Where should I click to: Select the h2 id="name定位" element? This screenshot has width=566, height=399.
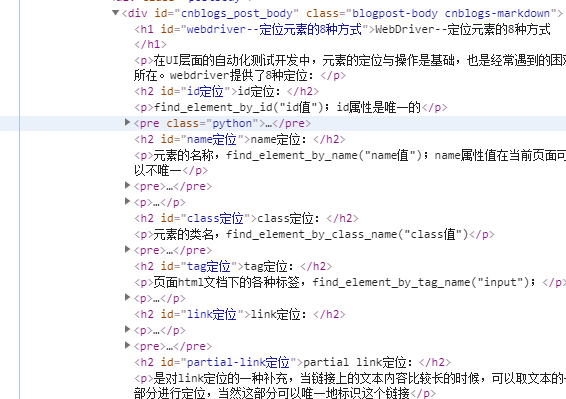pyautogui.click(x=240, y=139)
